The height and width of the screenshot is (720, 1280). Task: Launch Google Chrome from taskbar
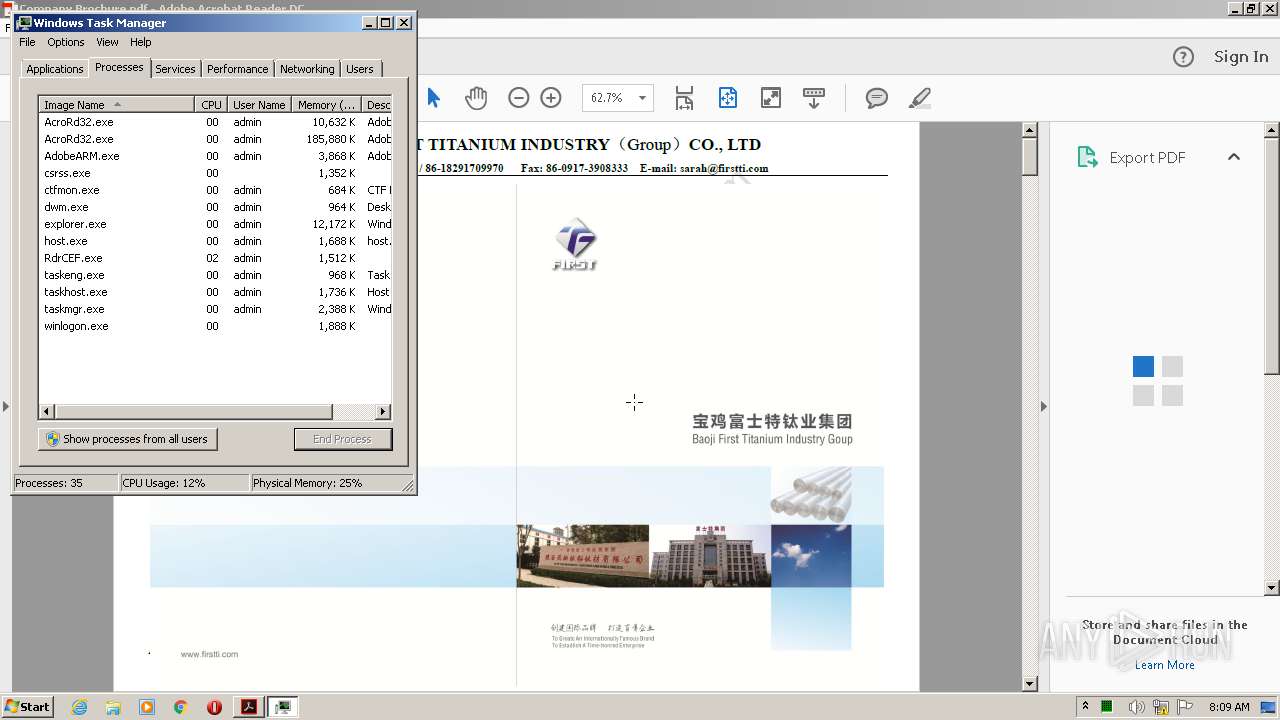(x=181, y=707)
